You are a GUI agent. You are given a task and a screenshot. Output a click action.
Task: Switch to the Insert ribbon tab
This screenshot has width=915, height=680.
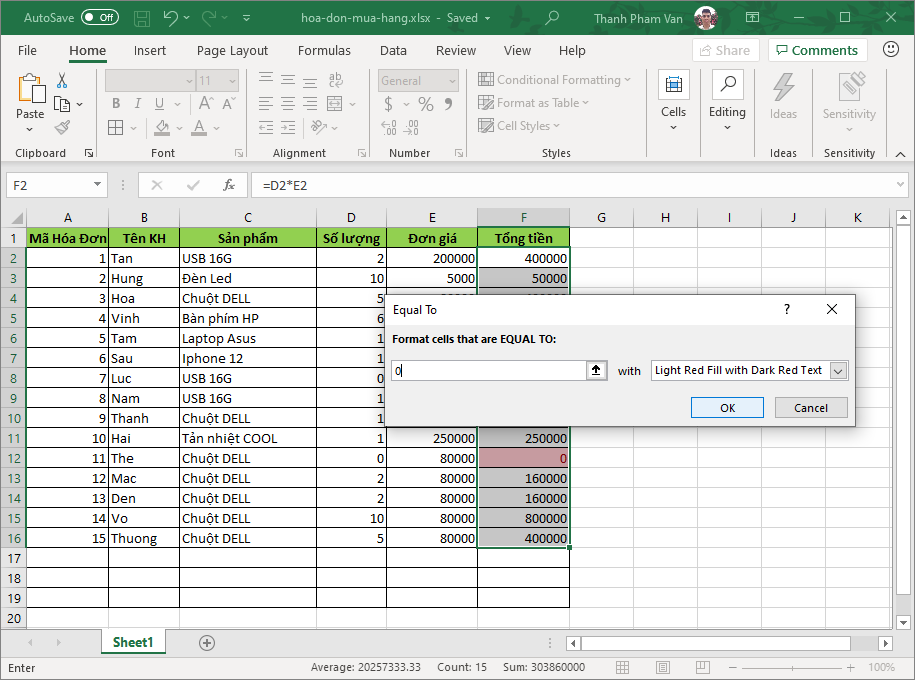click(150, 50)
